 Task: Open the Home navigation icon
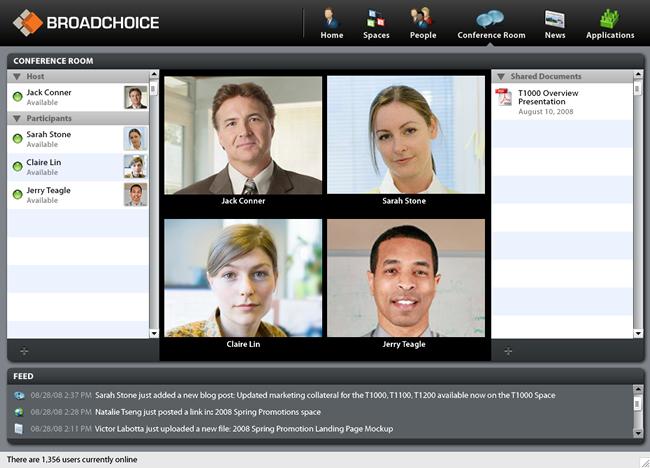tap(332, 19)
